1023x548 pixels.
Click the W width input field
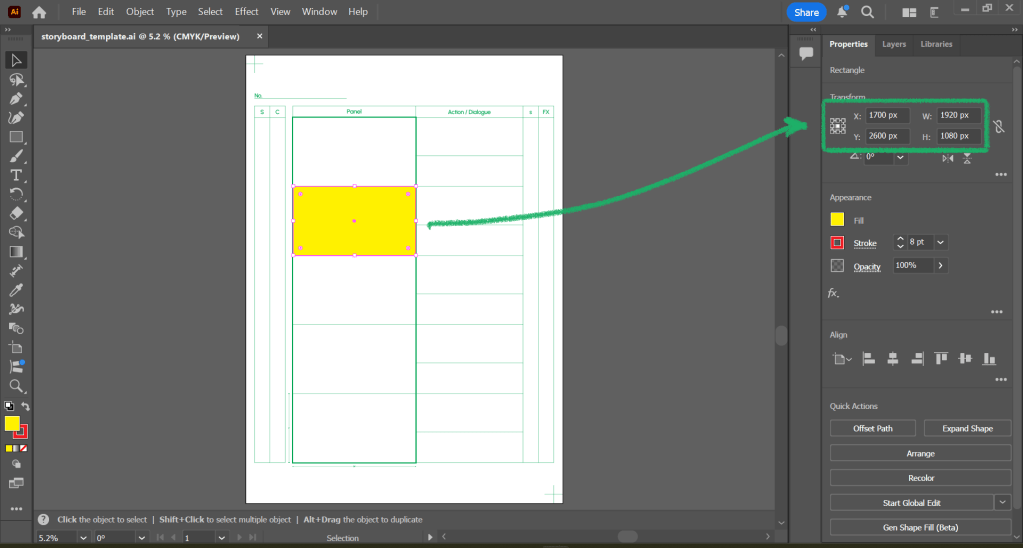[x=958, y=115]
